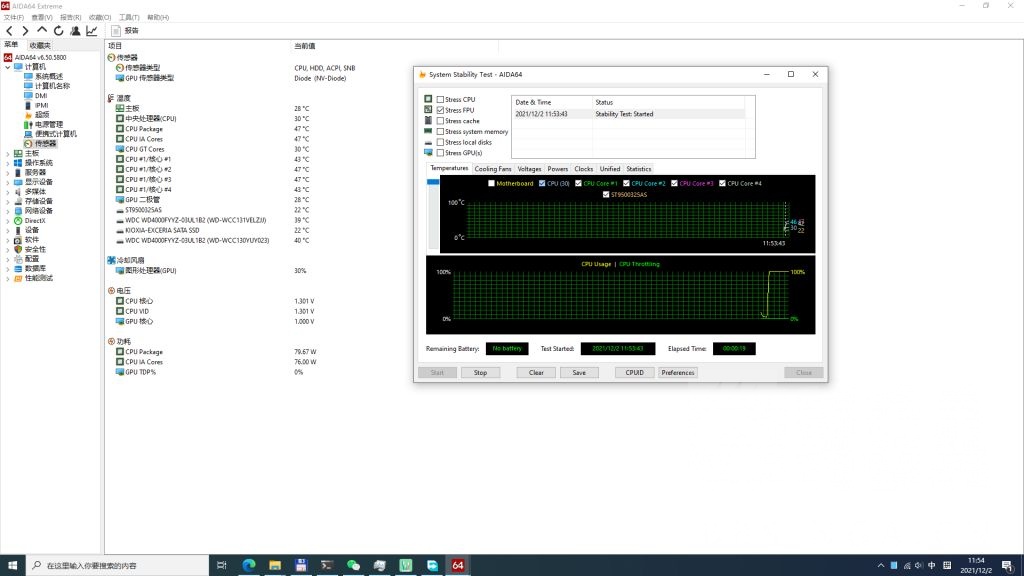This screenshot has width=1024, height=576.
Task: Switch to the Cooling Fans tab
Action: [x=492, y=169]
